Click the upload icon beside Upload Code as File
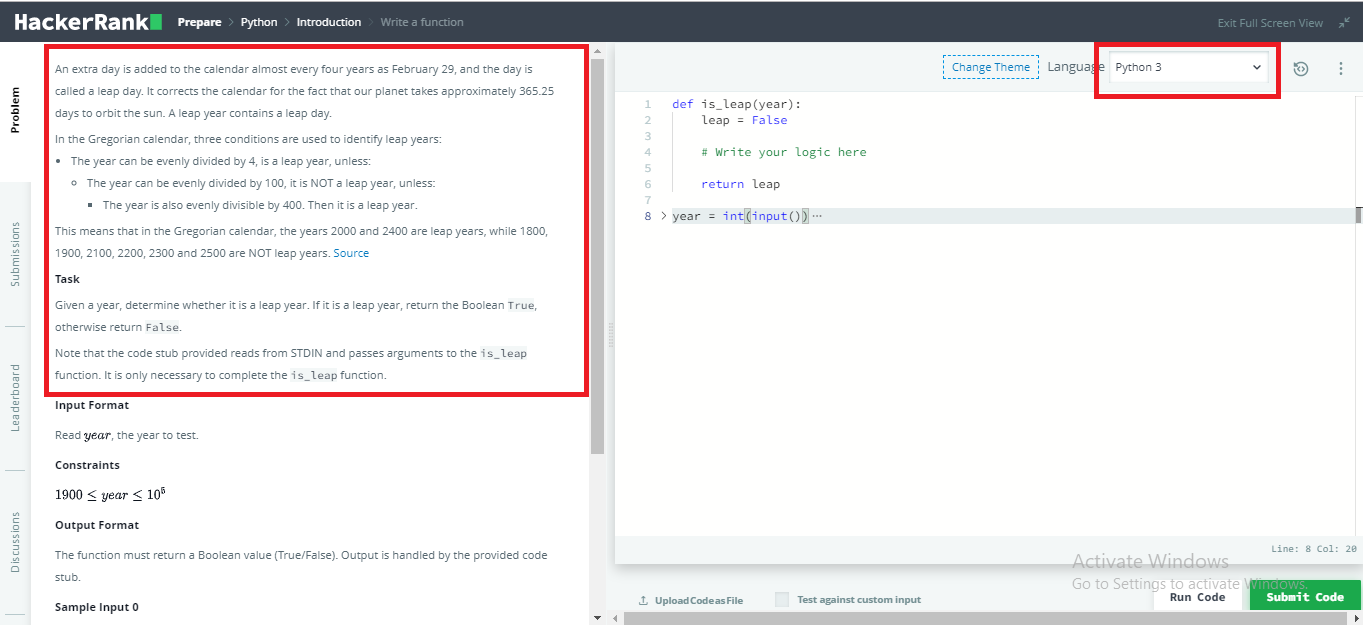Screen dimensions: 1363x625 (642, 600)
